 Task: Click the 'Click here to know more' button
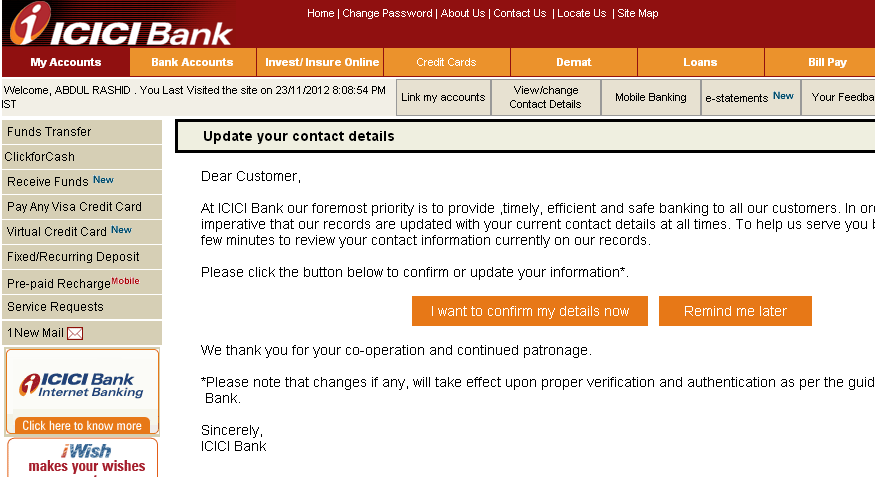tap(82, 426)
